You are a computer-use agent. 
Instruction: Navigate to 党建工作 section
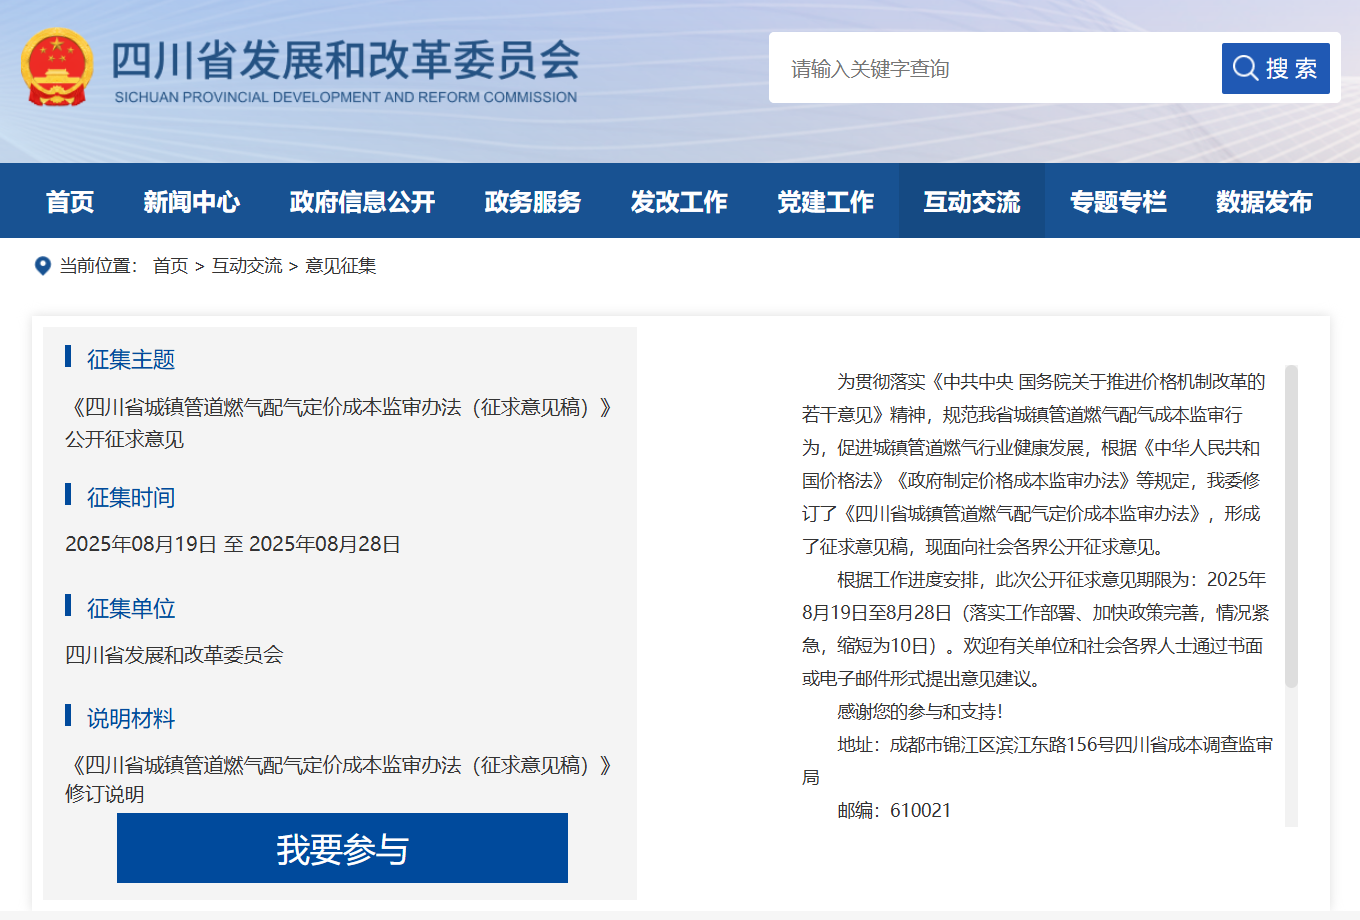pyautogui.click(x=825, y=202)
